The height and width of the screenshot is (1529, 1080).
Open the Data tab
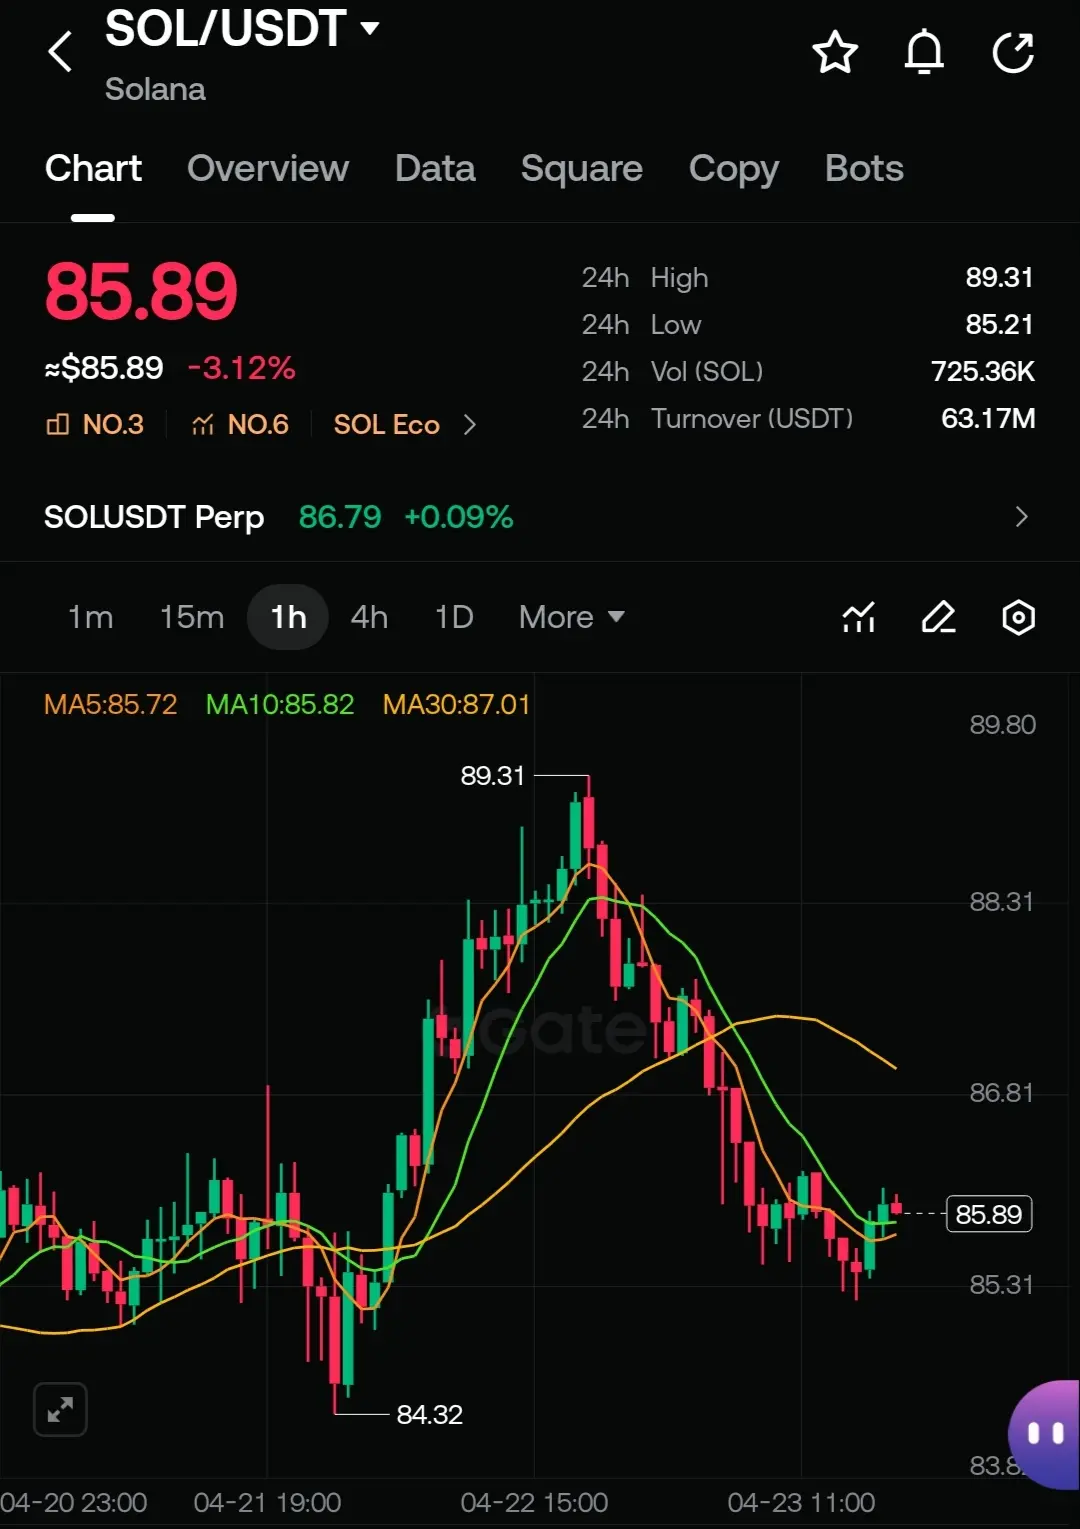coord(435,168)
